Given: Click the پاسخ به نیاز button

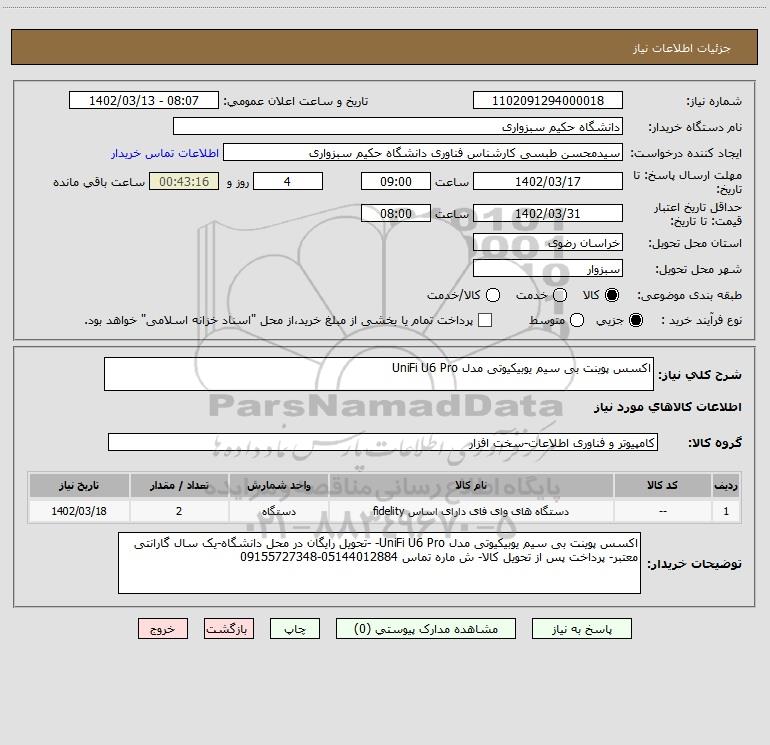Looking at the screenshot, I should (x=582, y=629).
